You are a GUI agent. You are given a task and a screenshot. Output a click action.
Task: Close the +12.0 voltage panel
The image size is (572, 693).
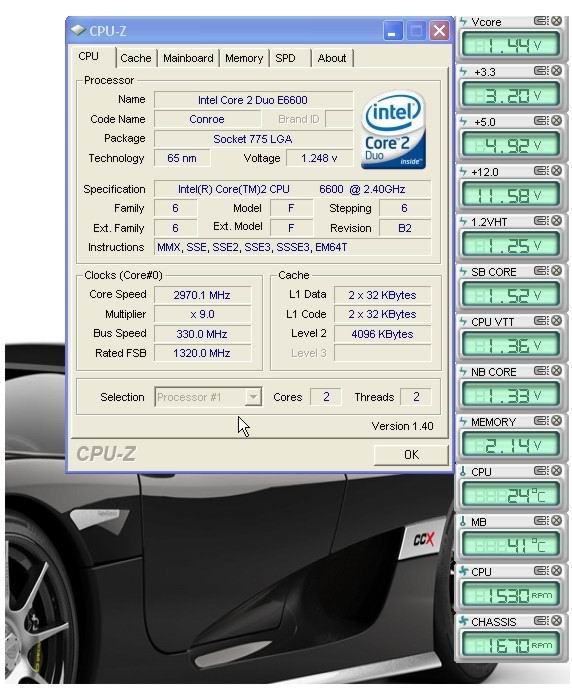tap(557, 171)
